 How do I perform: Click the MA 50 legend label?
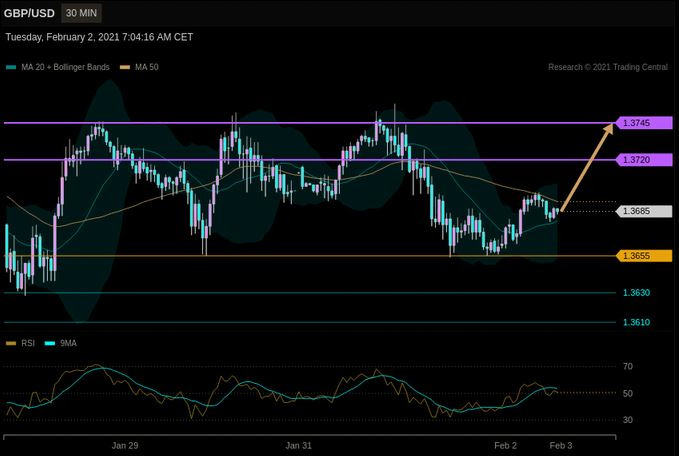pyautogui.click(x=147, y=67)
